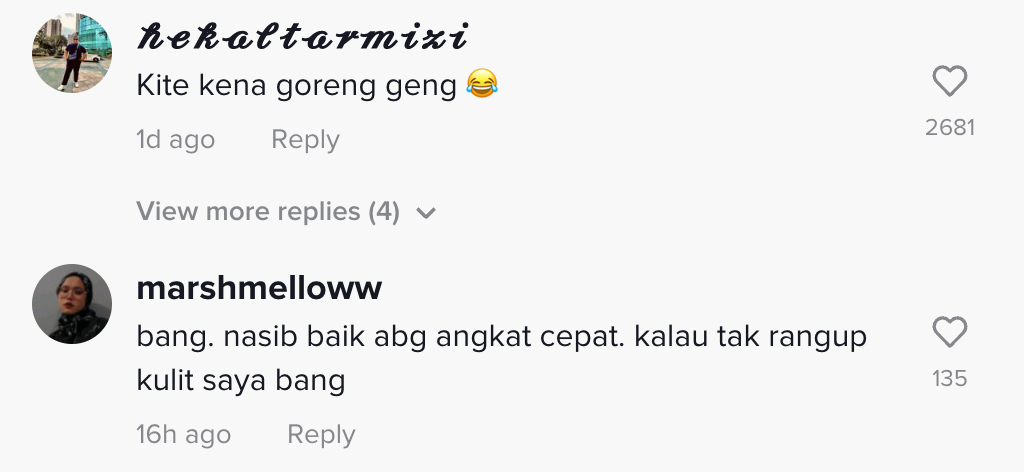Click the "1d ago" timestamp
Screen dimensions: 1024x472
point(175,140)
